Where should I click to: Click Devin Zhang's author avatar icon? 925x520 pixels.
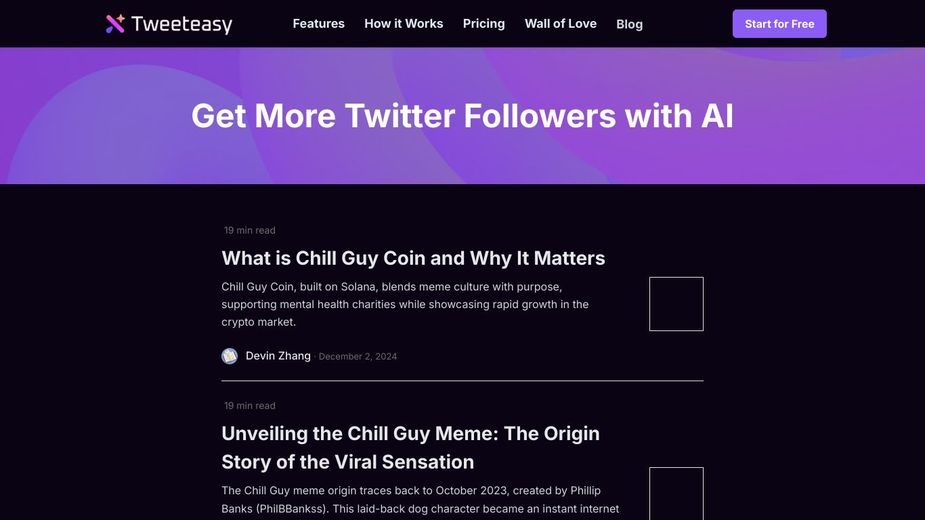pyautogui.click(x=230, y=356)
